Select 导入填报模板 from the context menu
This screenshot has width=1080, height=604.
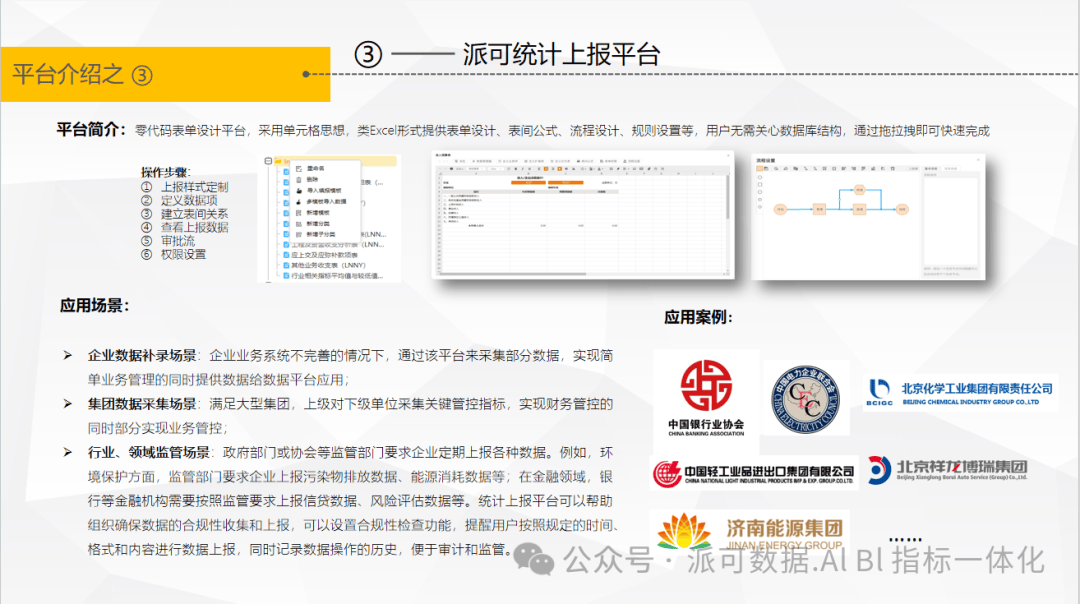(323, 190)
